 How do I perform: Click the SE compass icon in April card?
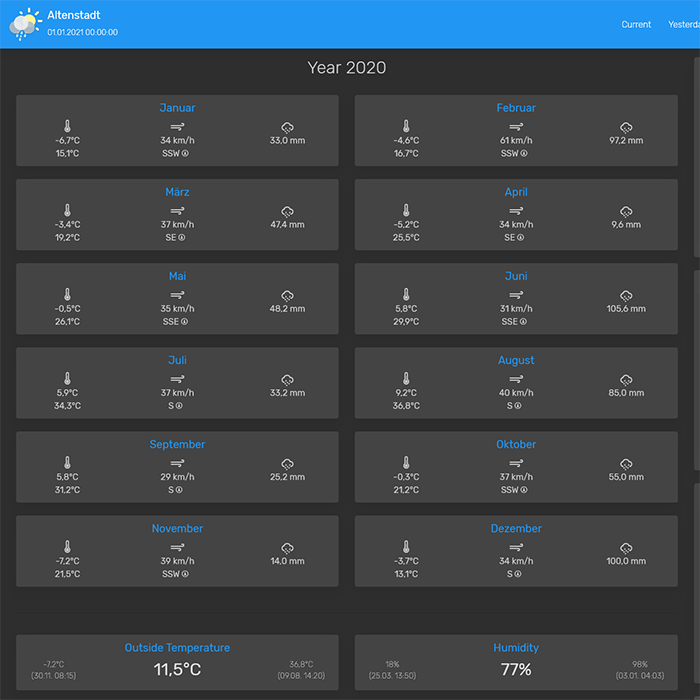[x=521, y=238]
